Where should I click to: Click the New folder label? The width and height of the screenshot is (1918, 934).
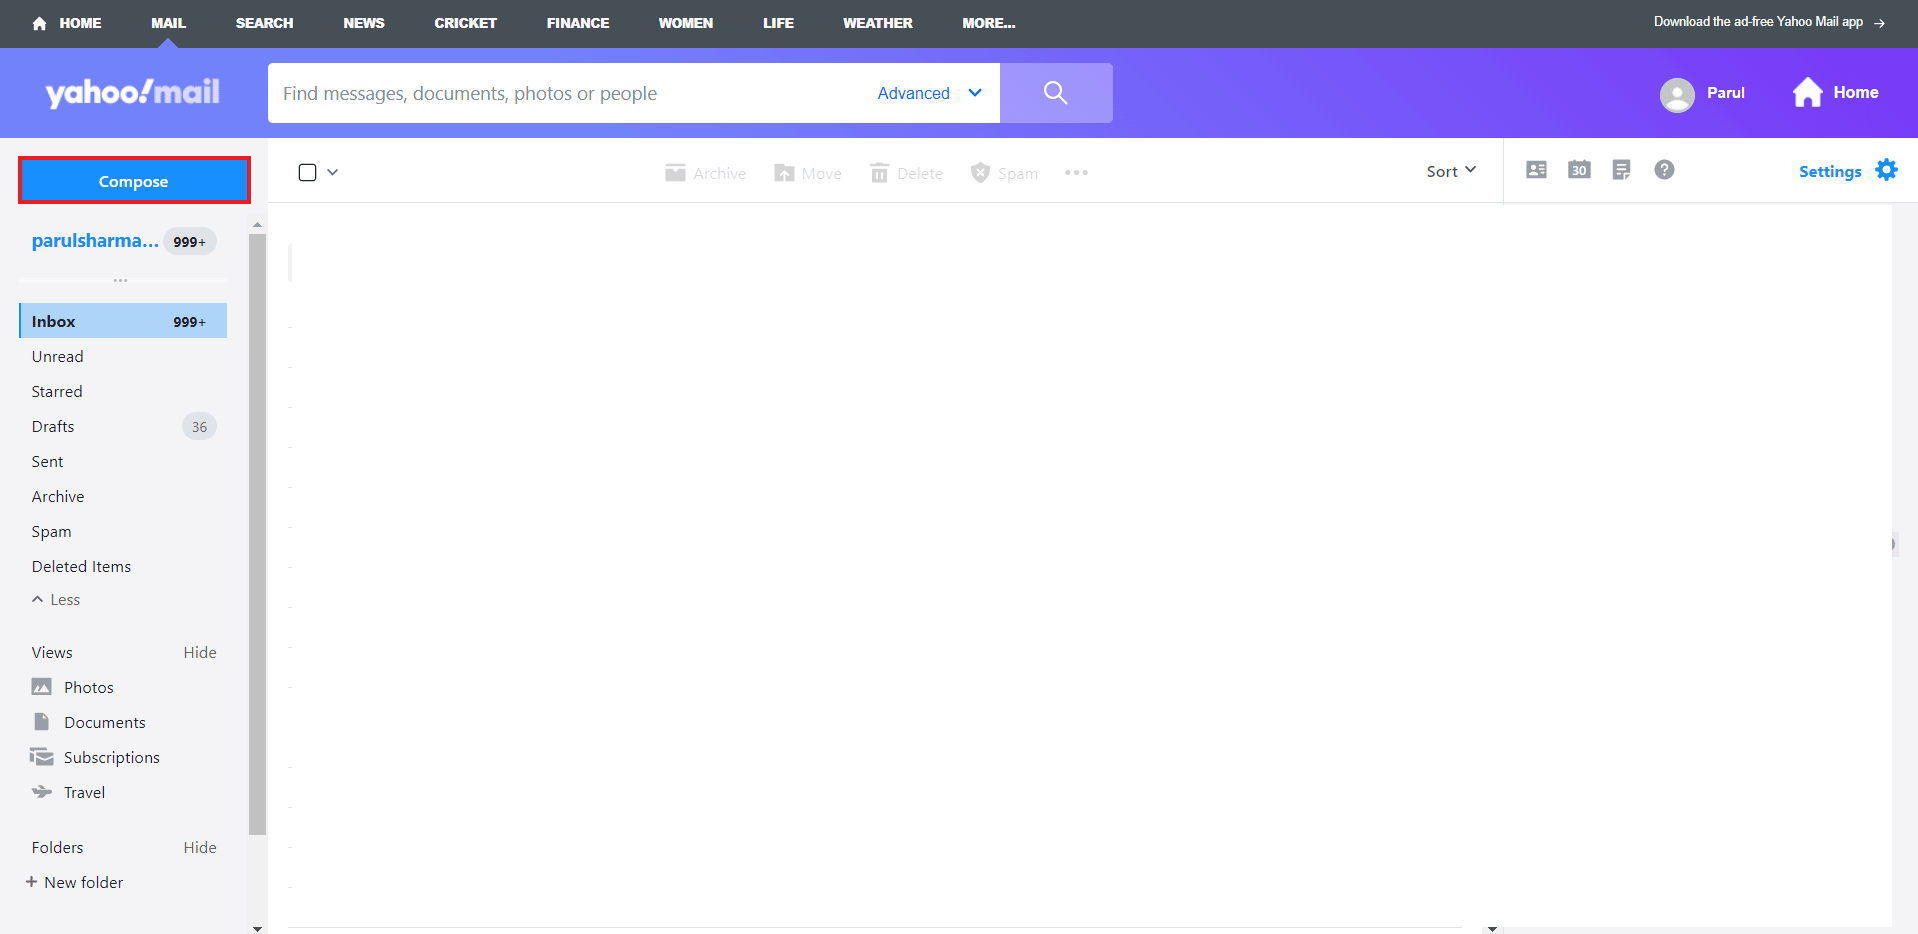84,882
